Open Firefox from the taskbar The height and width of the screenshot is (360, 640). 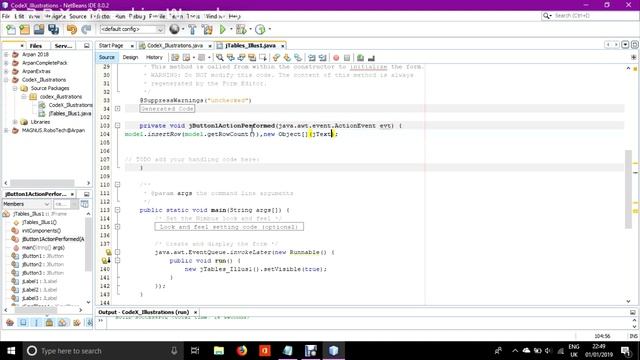tap(242, 351)
